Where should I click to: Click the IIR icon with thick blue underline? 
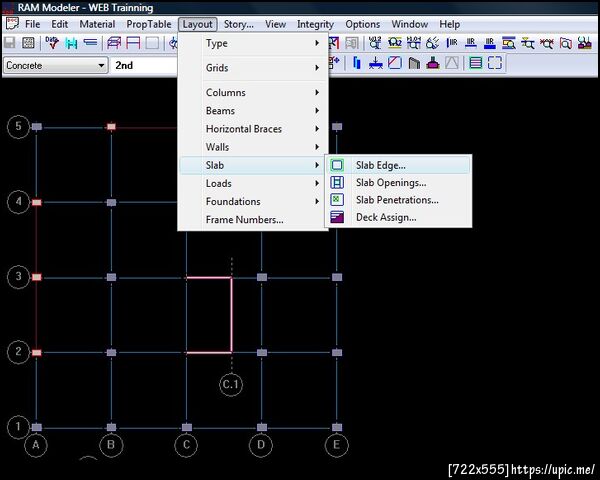[x=489, y=43]
